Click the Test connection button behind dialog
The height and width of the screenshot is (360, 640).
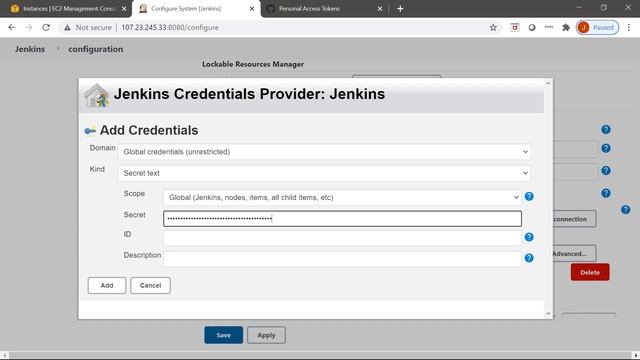click(x=574, y=219)
